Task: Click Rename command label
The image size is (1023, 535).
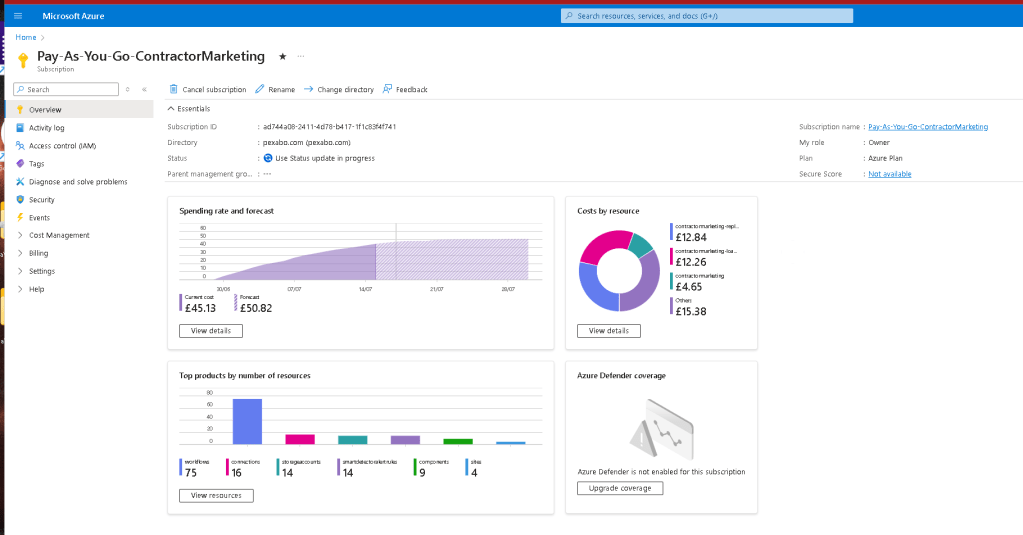Action: click(282, 89)
